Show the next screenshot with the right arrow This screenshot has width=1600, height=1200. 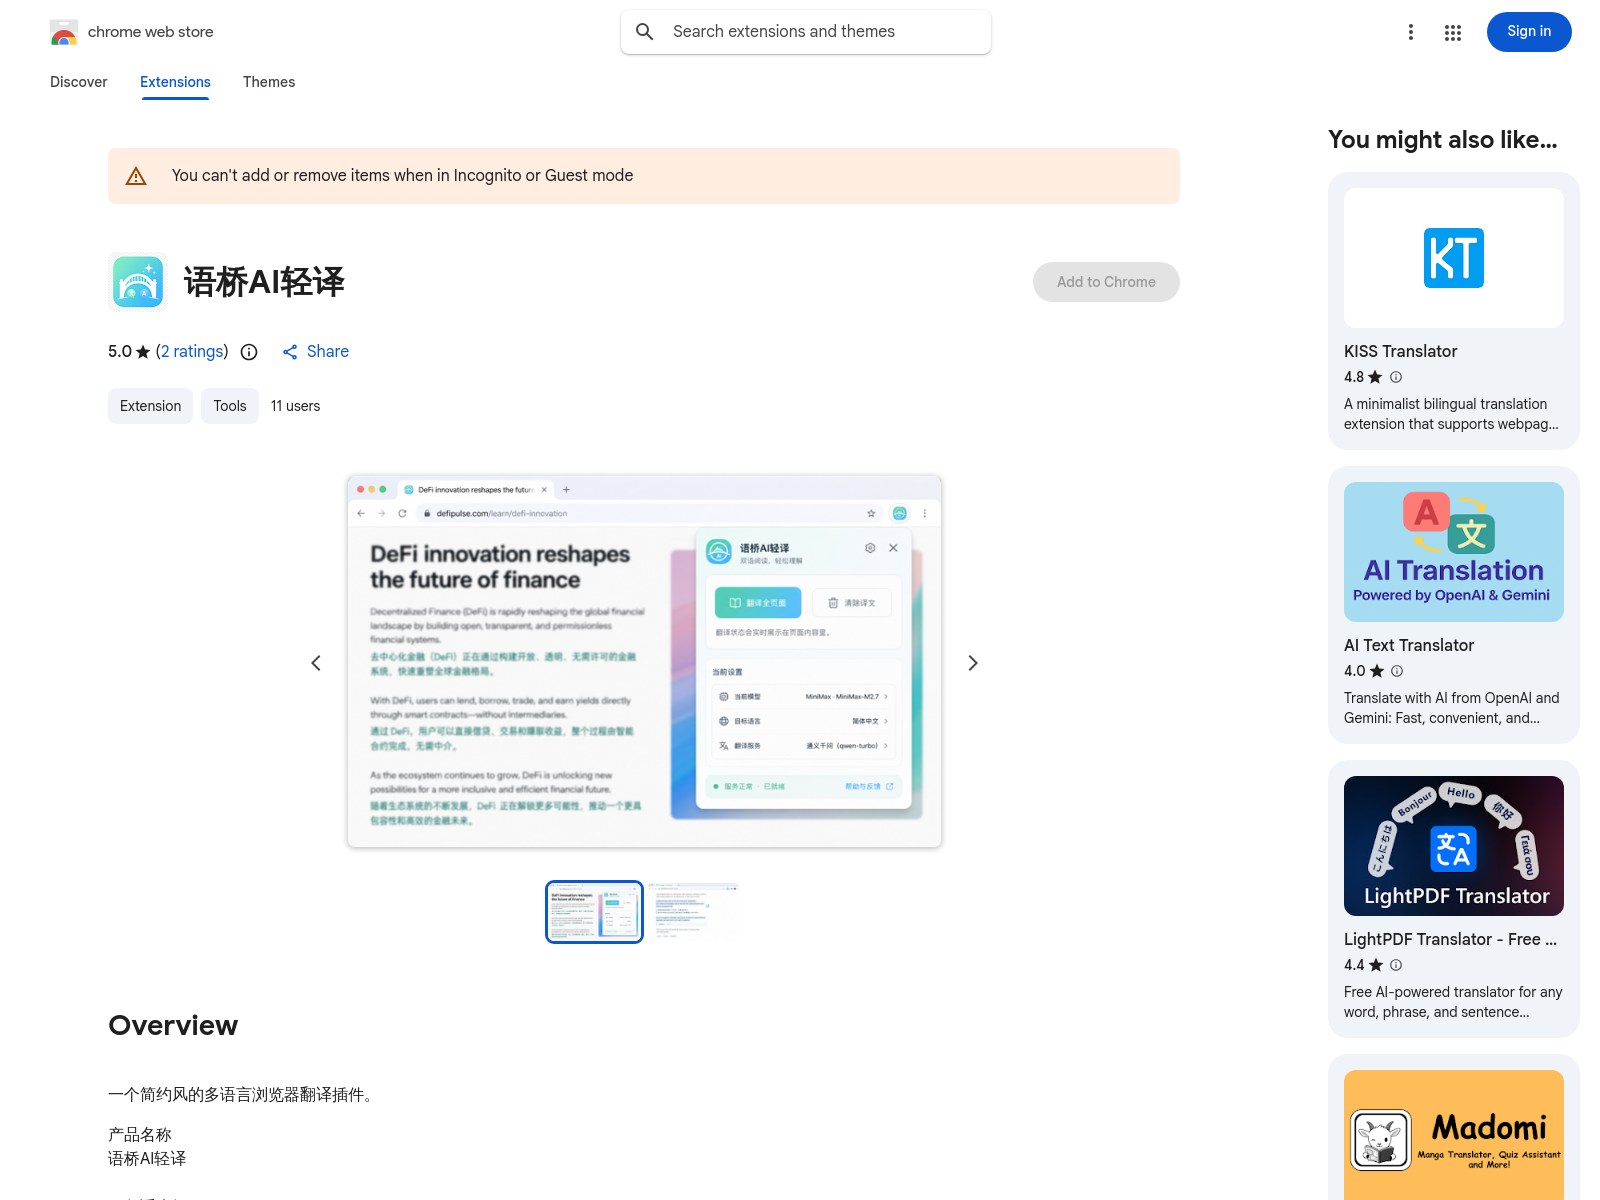973,663
